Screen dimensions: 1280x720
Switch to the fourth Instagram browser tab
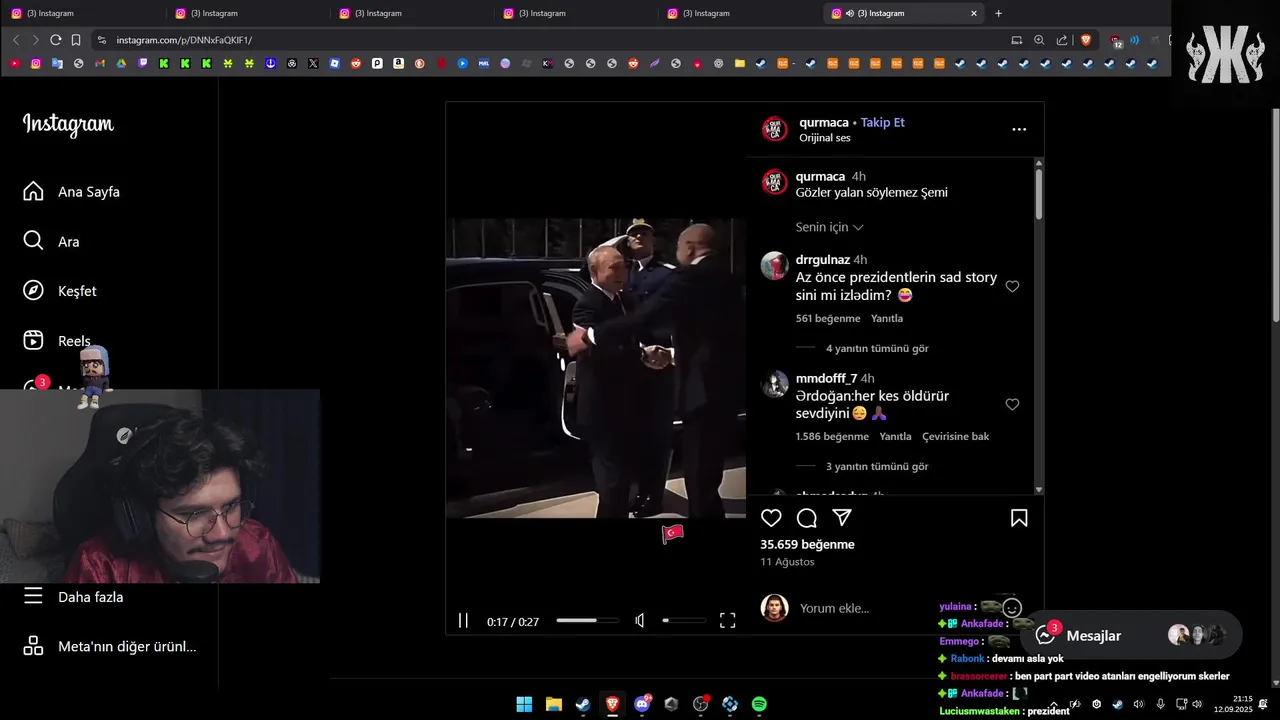click(x=574, y=13)
